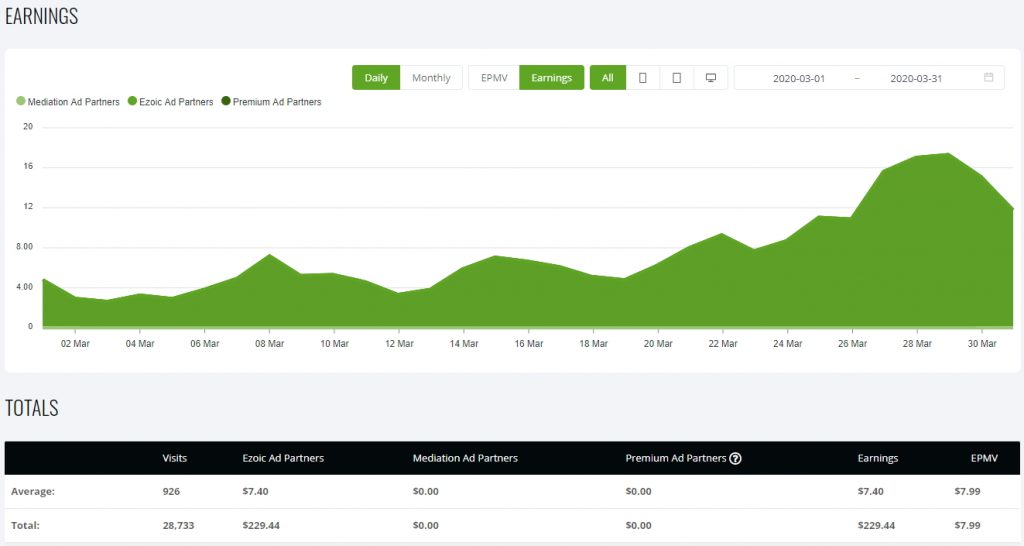
Task: Click the Premium Ad Partners help icon
Action: point(735,458)
